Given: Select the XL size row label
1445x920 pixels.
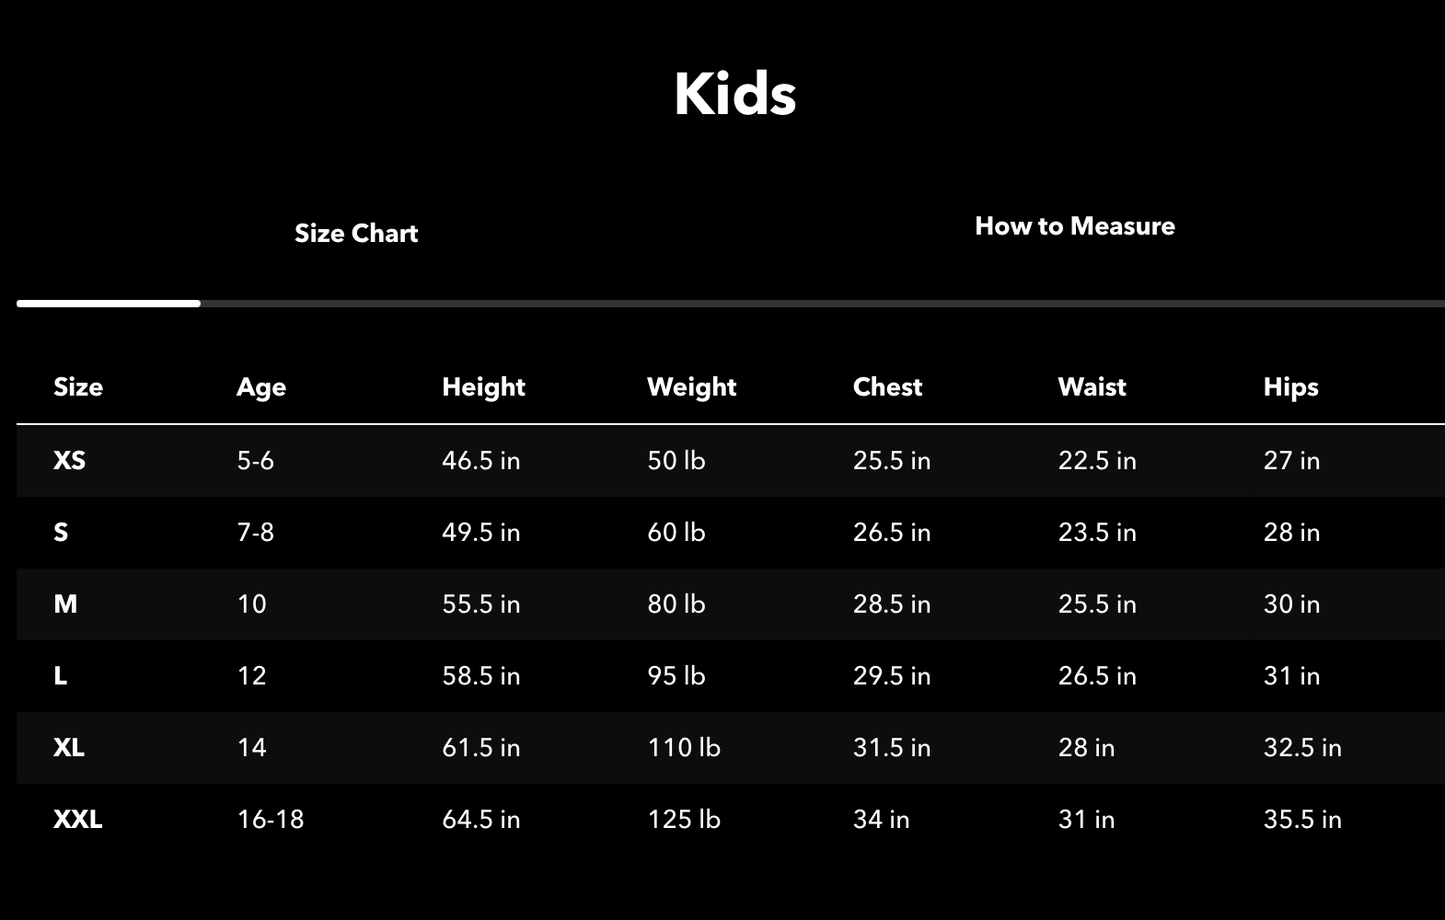Looking at the screenshot, I should (69, 747).
